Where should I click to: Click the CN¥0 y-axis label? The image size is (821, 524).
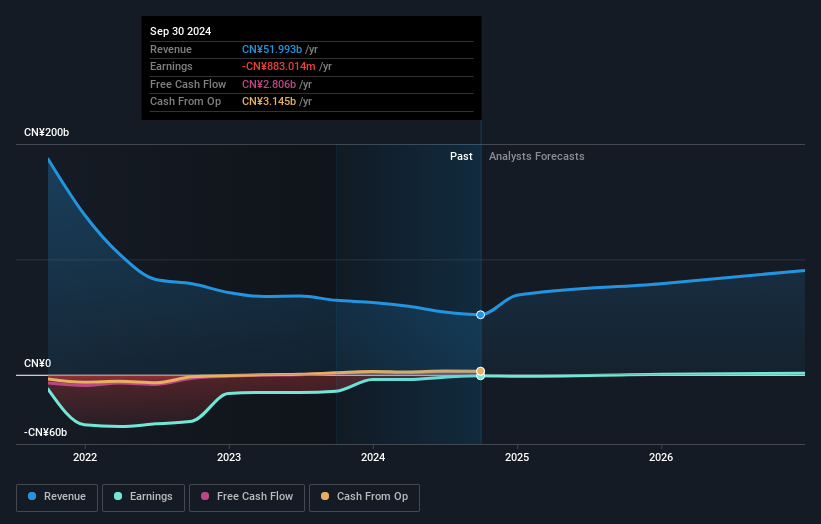coord(38,363)
